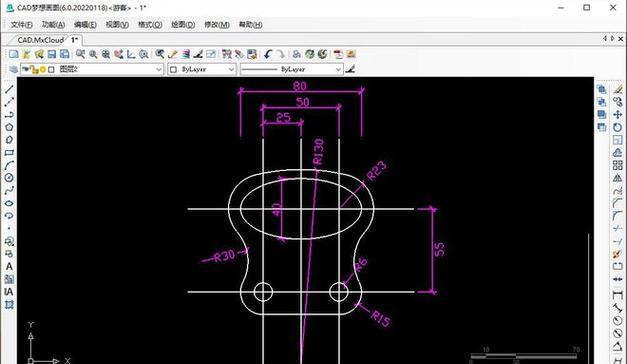This screenshot has height=364, width=627.
Task: Select the single-line Text A tool
Action: 9,266
